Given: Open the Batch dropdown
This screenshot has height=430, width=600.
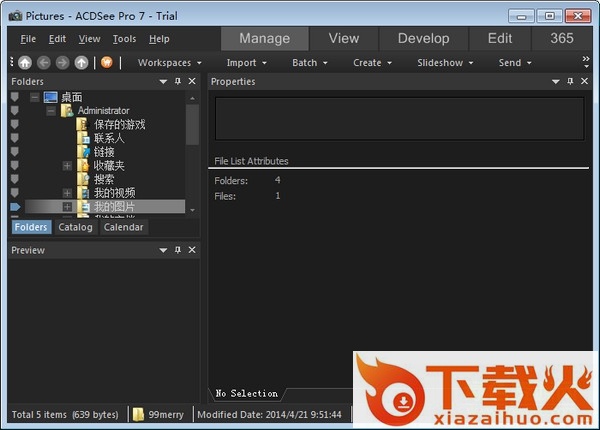Looking at the screenshot, I should pyautogui.click(x=310, y=63).
